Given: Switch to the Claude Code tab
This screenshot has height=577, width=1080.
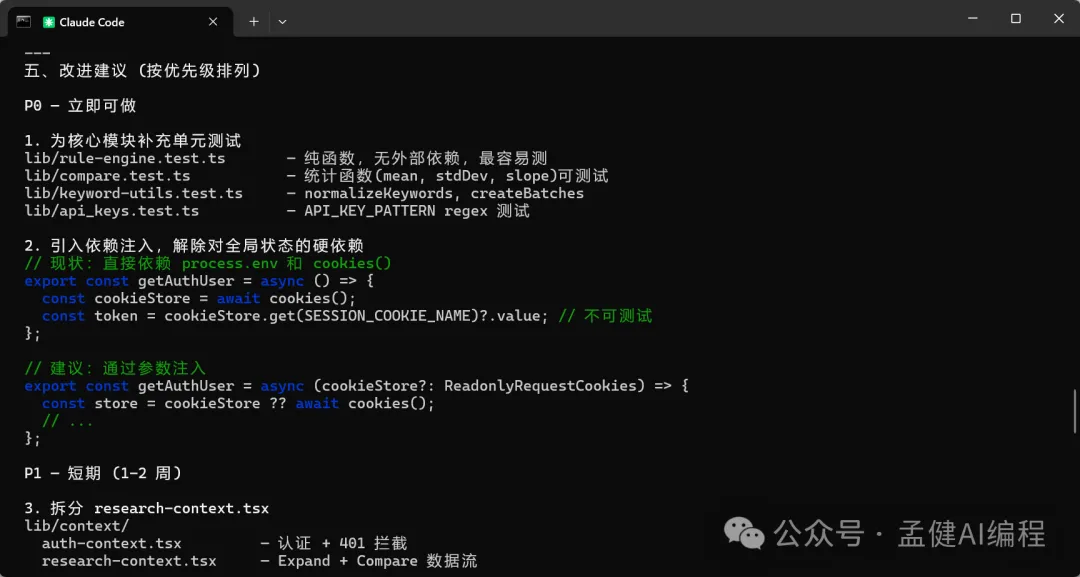Looking at the screenshot, I should (x=120, y=22).
